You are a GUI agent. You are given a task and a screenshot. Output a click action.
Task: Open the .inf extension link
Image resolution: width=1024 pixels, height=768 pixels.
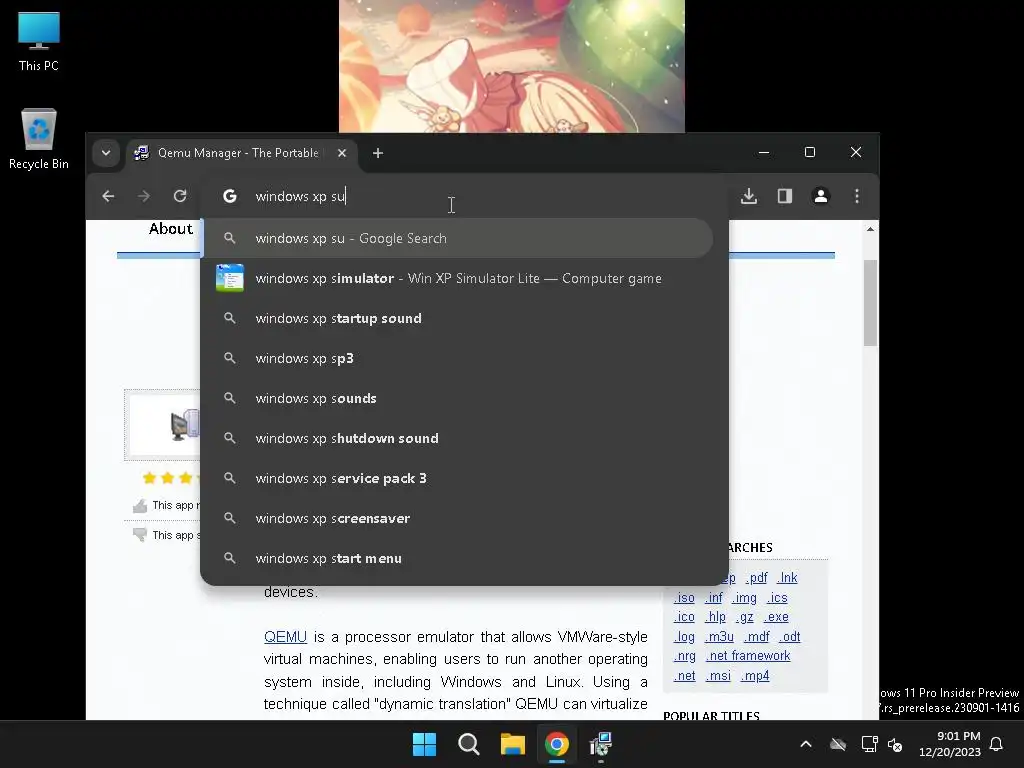[714, 598]
